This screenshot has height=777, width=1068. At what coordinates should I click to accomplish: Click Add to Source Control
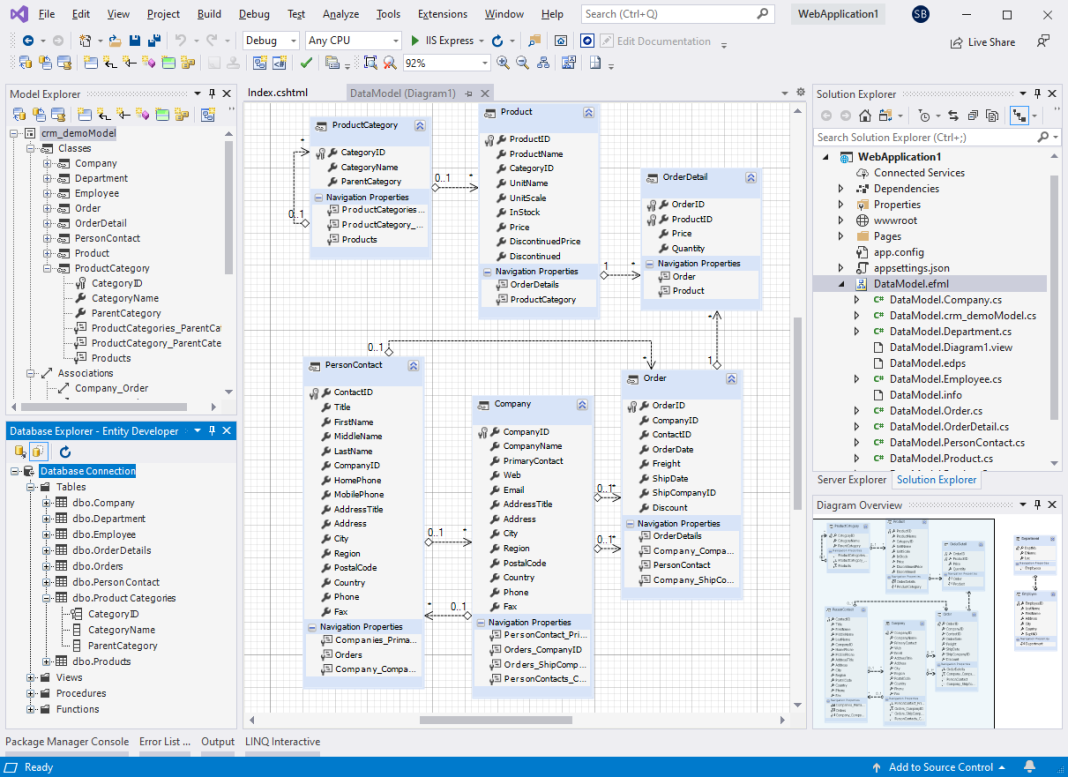[938, 767]
